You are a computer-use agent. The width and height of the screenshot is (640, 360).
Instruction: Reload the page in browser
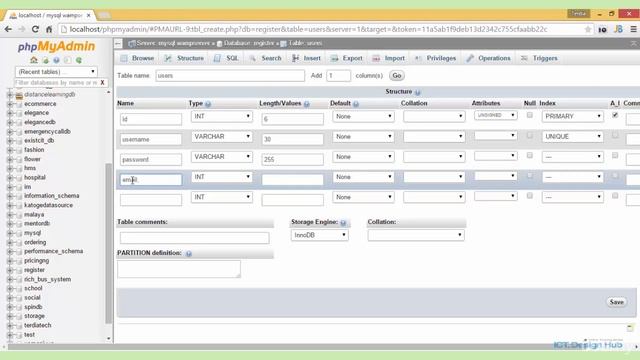[x=35, y=29]
